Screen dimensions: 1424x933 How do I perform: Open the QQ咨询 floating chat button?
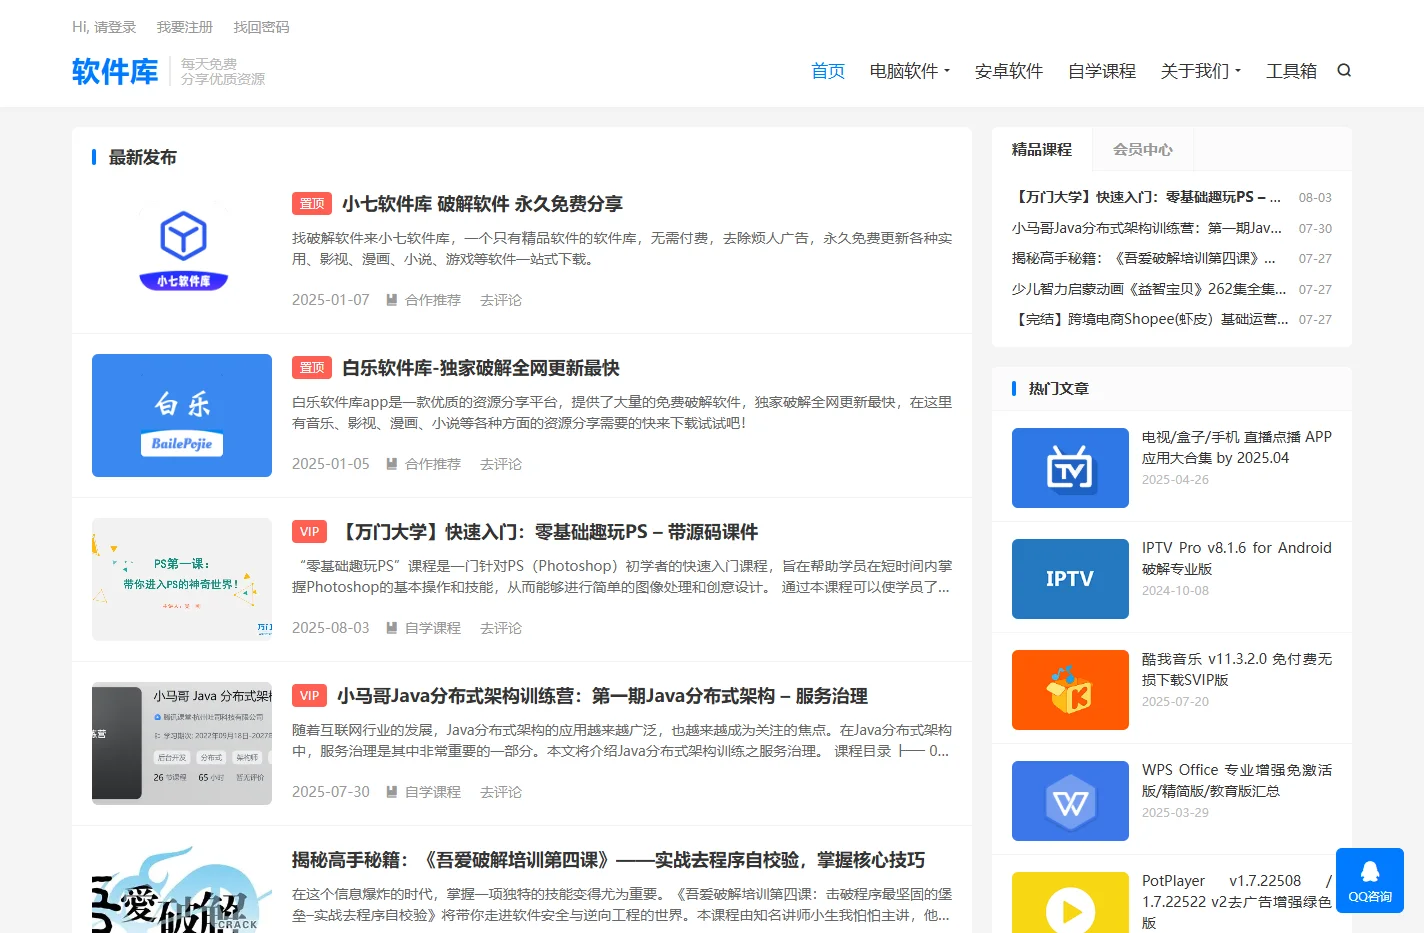1370,880
